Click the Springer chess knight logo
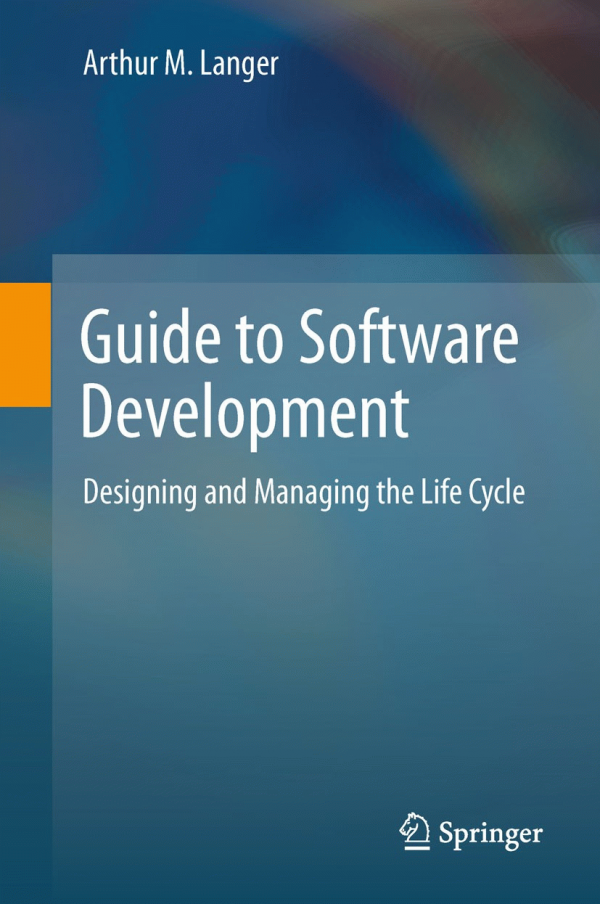 (414, 830)
